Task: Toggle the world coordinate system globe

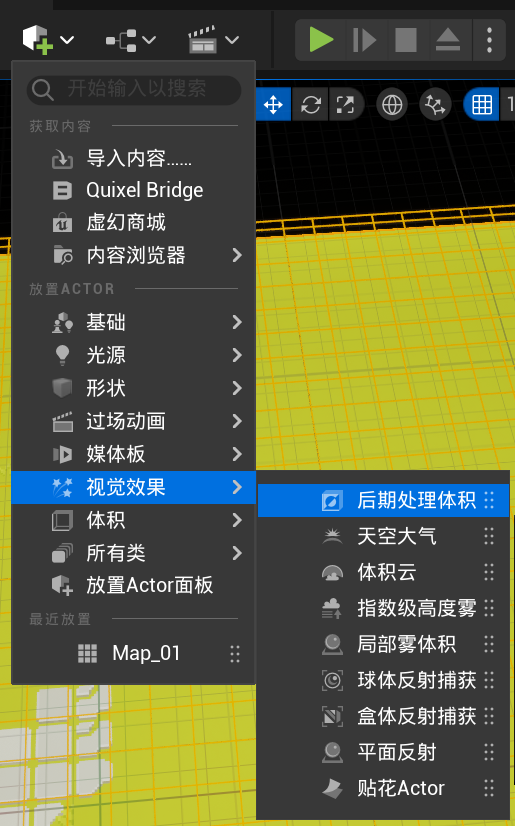Action: (392, 104)
